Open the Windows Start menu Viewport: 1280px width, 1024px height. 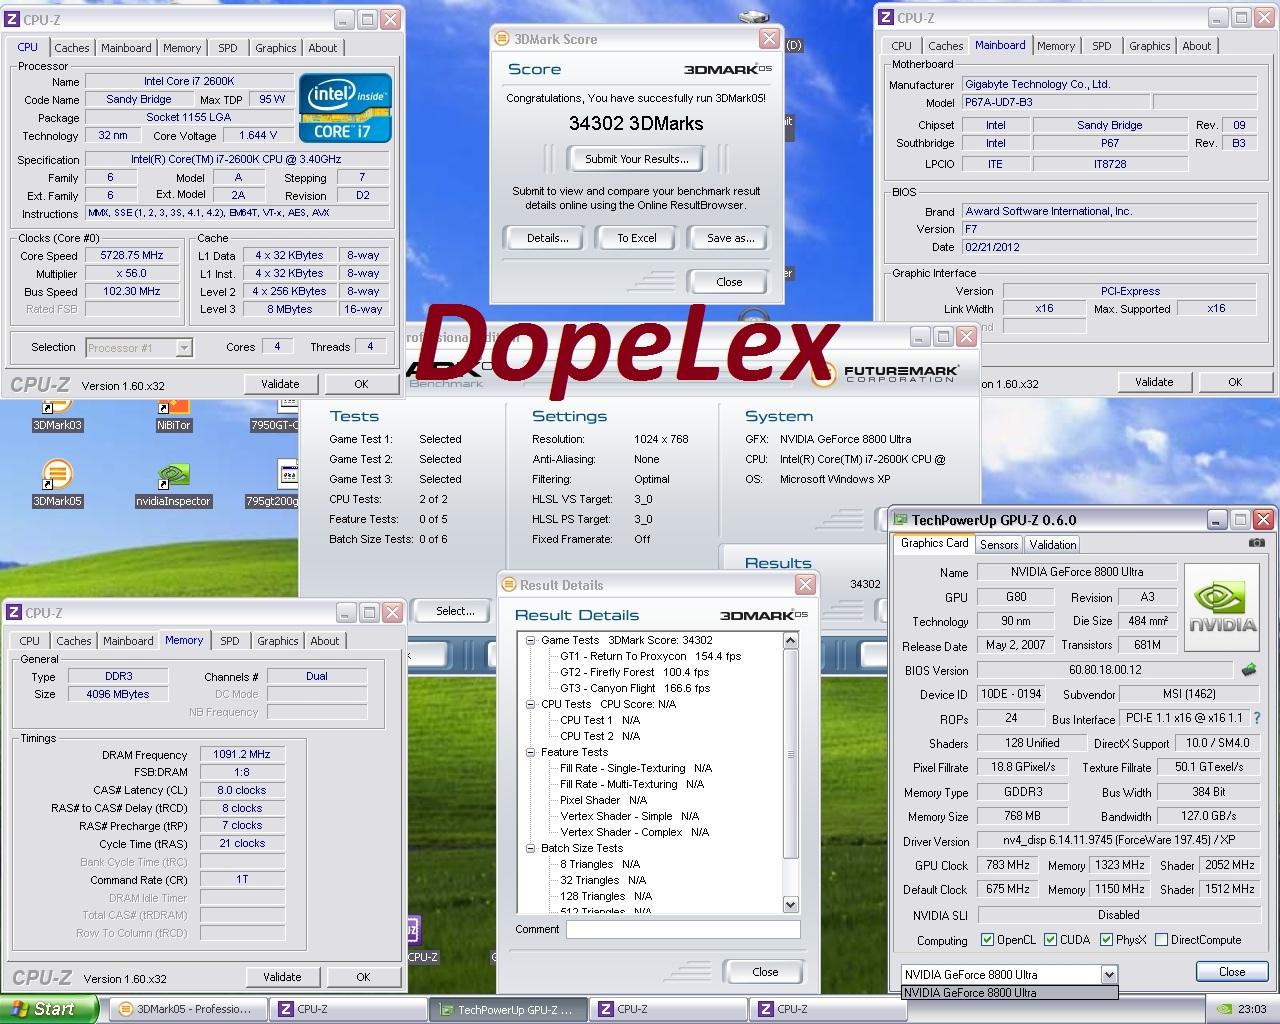[48, 1009]
